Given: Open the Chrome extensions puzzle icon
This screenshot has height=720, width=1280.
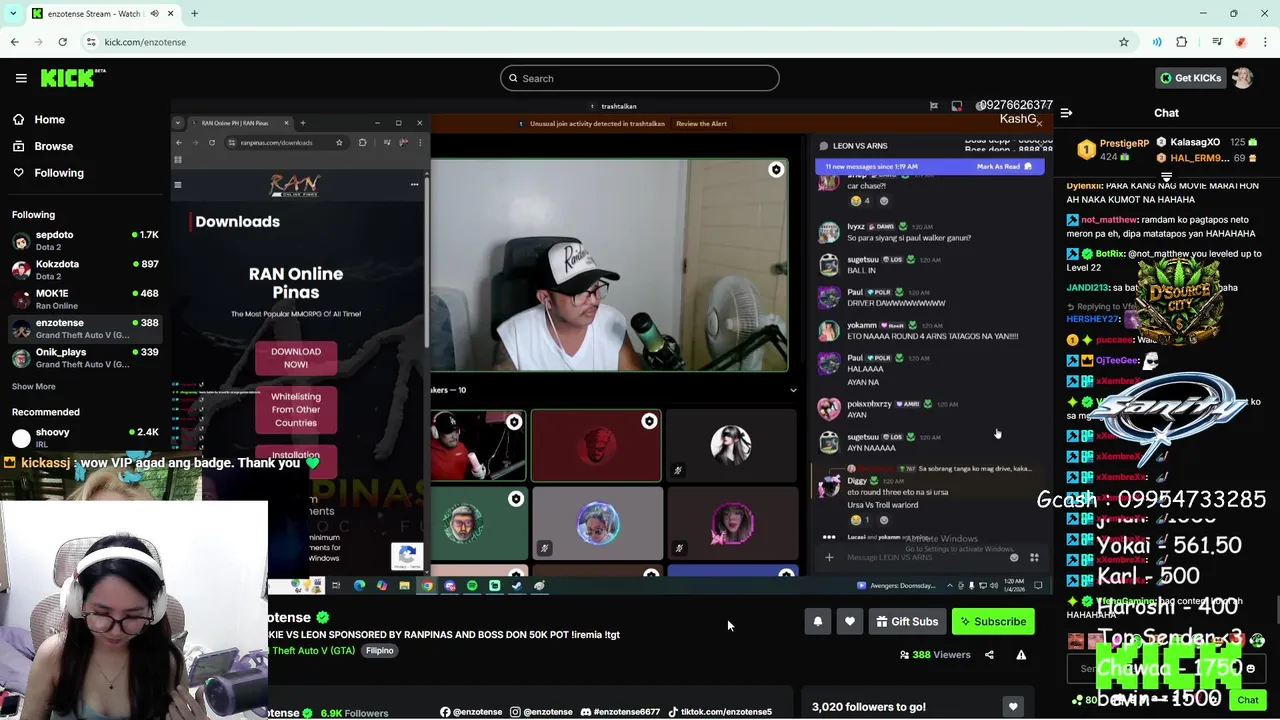Looking at the screenshot, I should [1182, 42].
